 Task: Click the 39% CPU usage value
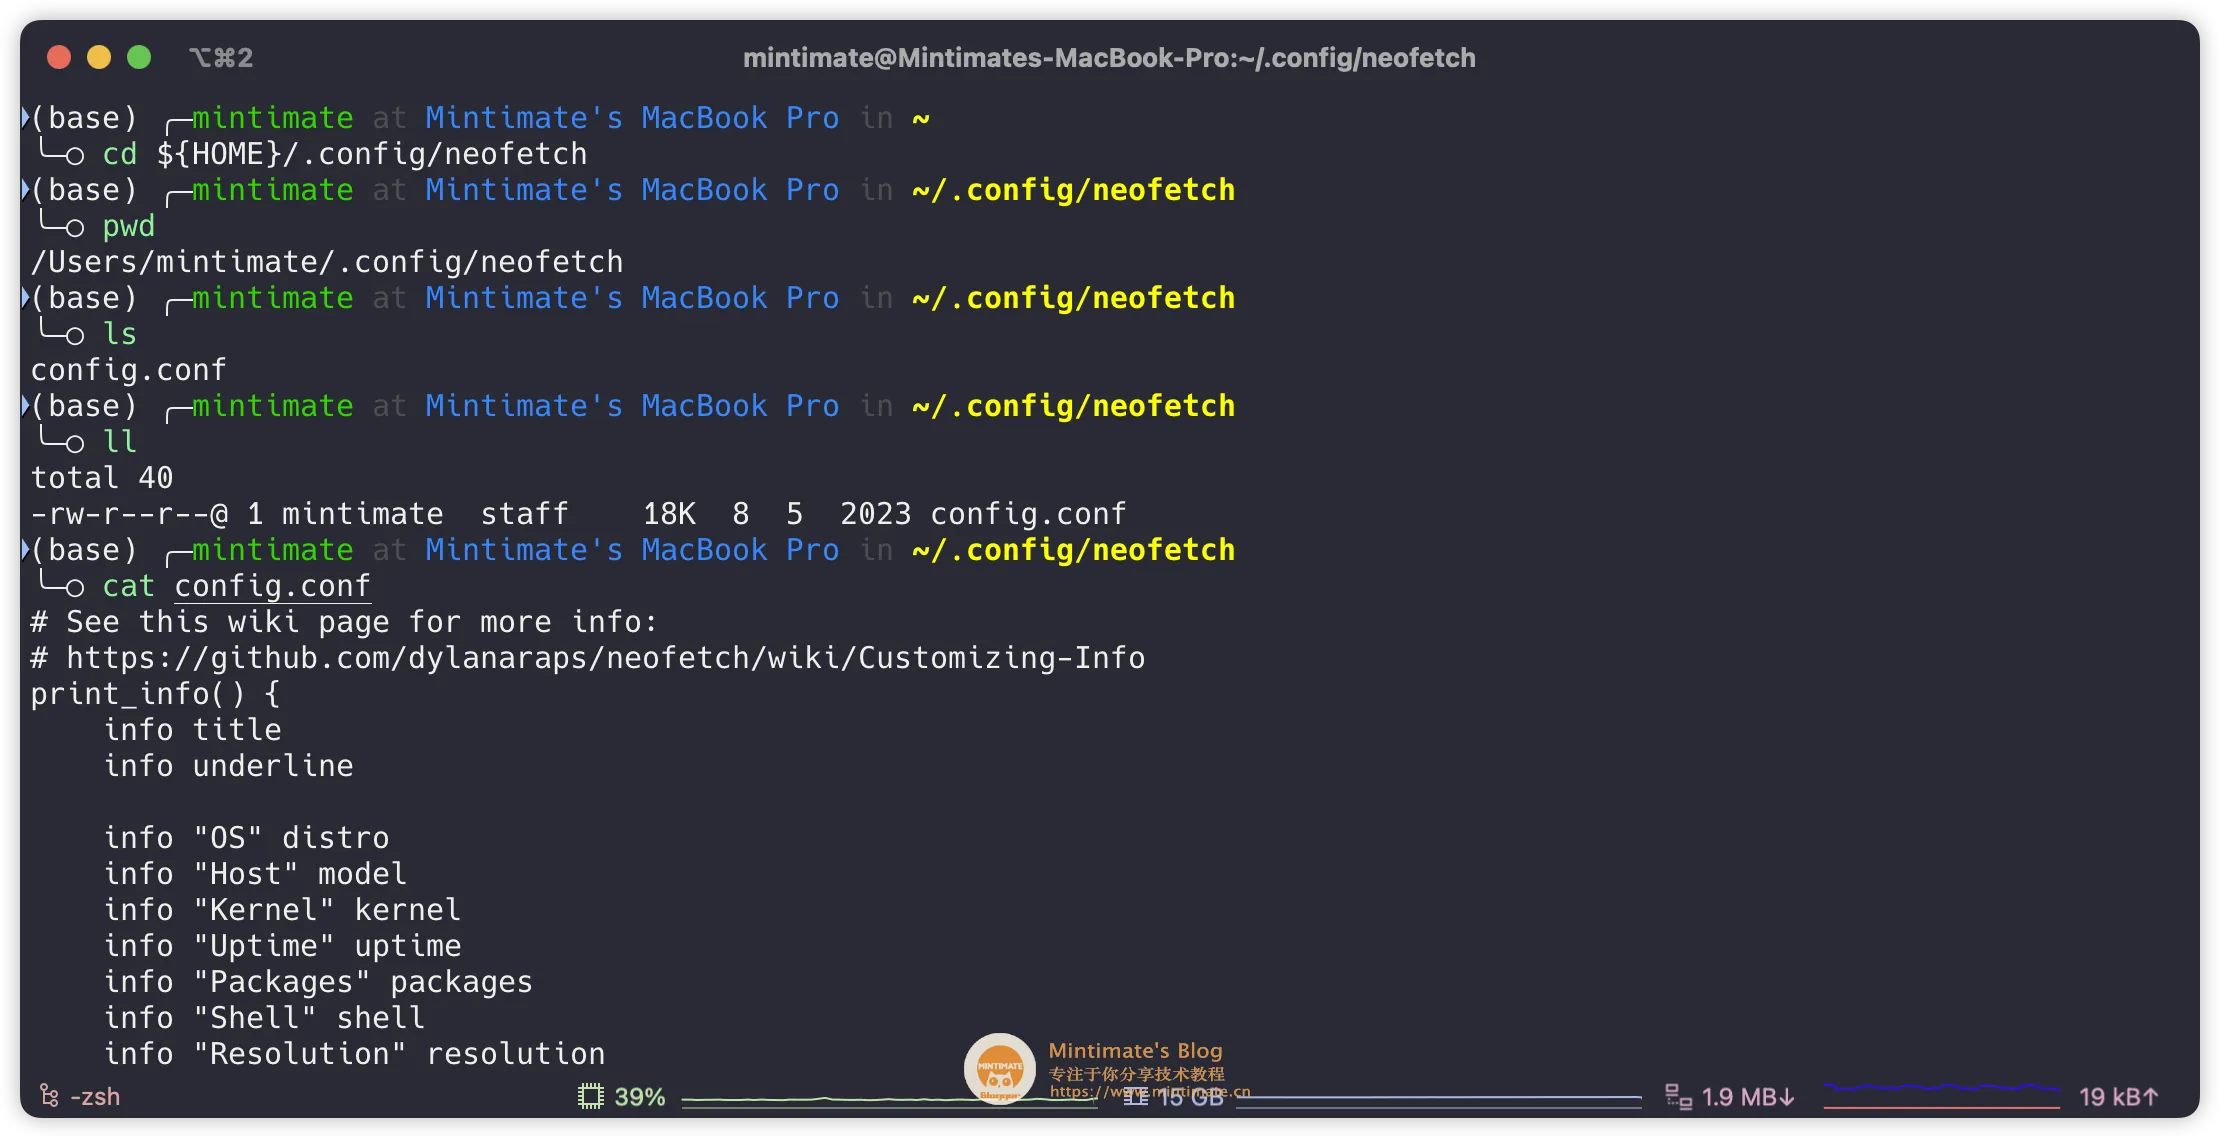tap(640, 1097)
